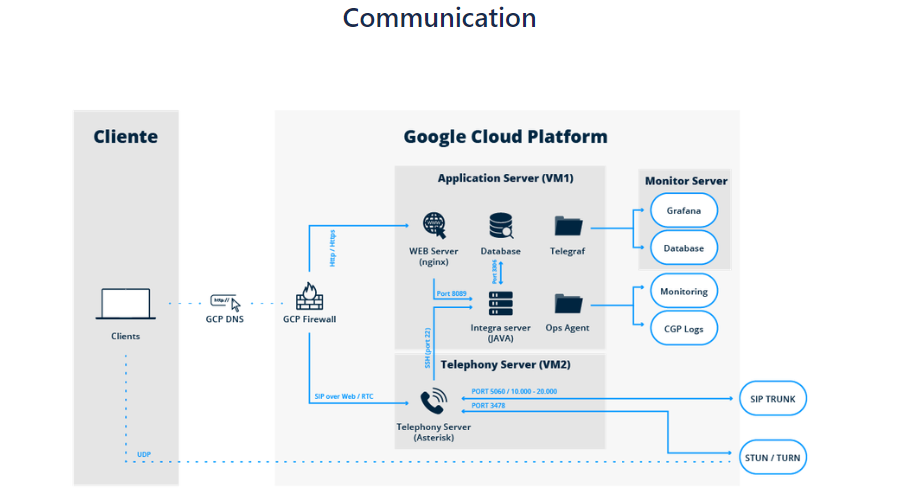This screenshot has height=494, width=900.
Task: Click the Integra server JAVA icon
Action: coord(499,303)
